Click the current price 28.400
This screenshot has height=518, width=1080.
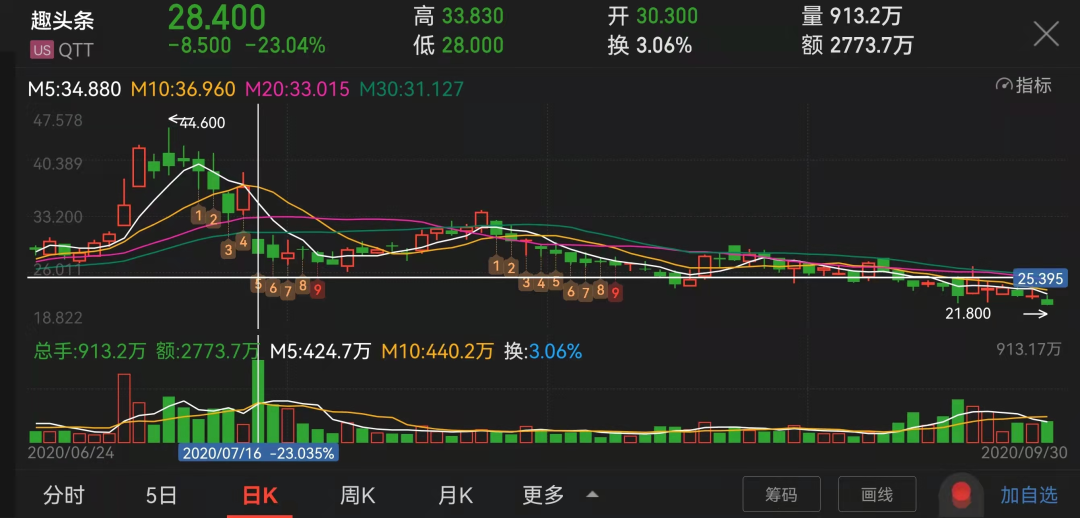[217, 17]
